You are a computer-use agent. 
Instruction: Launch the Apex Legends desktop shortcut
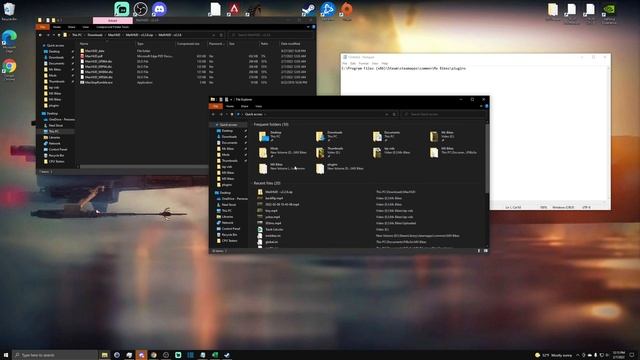click(x=234, y=9)
